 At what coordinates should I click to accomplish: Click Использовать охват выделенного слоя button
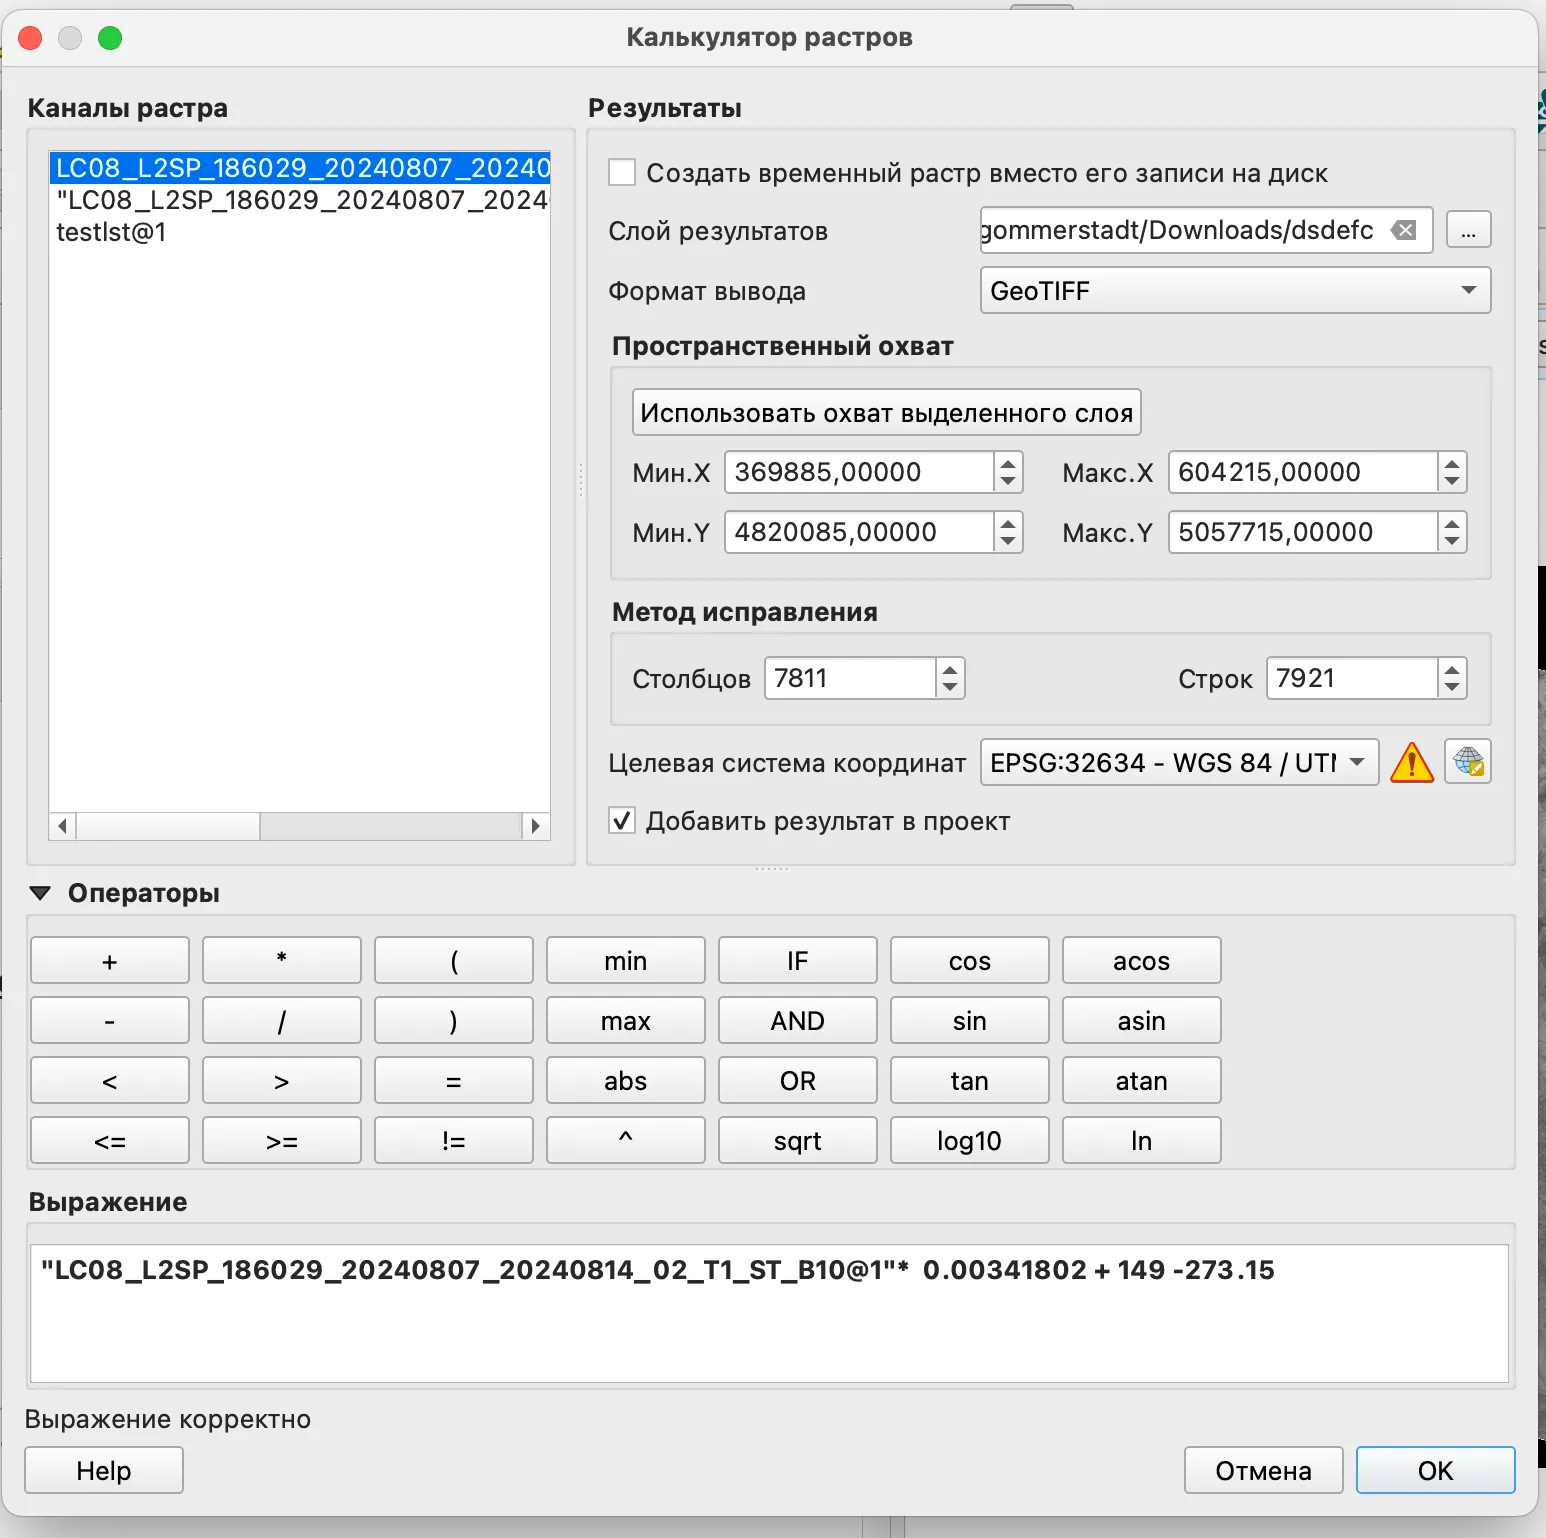pos(886,412)
